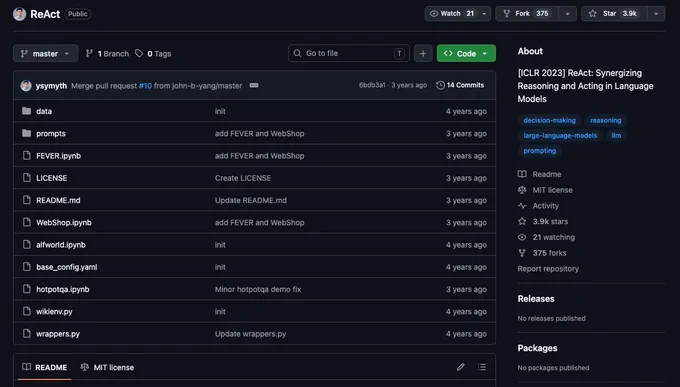Expand the Watch options dropdown arrow
The image size is (680, 387).
[x=484, y=13]
